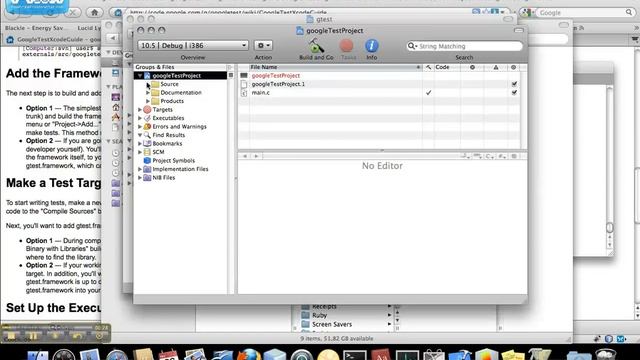
Task: Expand the Documentation folder triangle
Action: (x=148, y=93)
